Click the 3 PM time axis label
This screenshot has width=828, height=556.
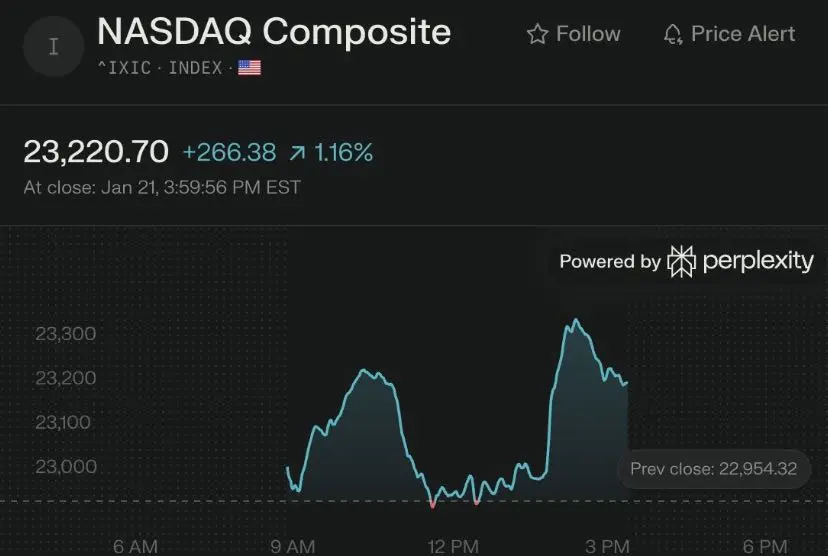coord(608,546)
